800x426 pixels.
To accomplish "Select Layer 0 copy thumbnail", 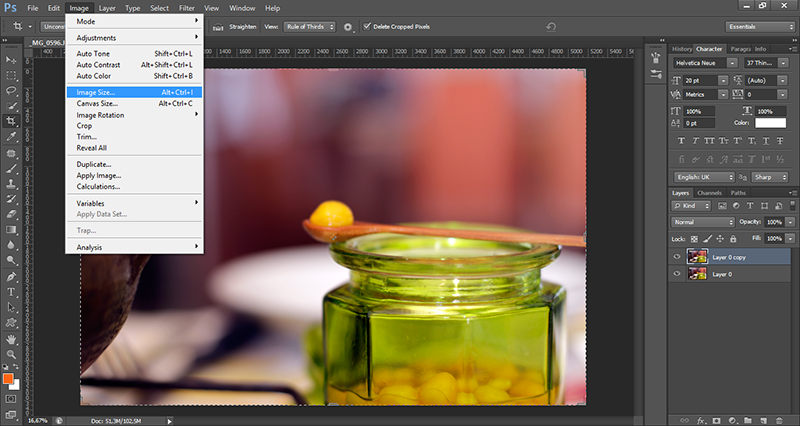I will (698, 256).
